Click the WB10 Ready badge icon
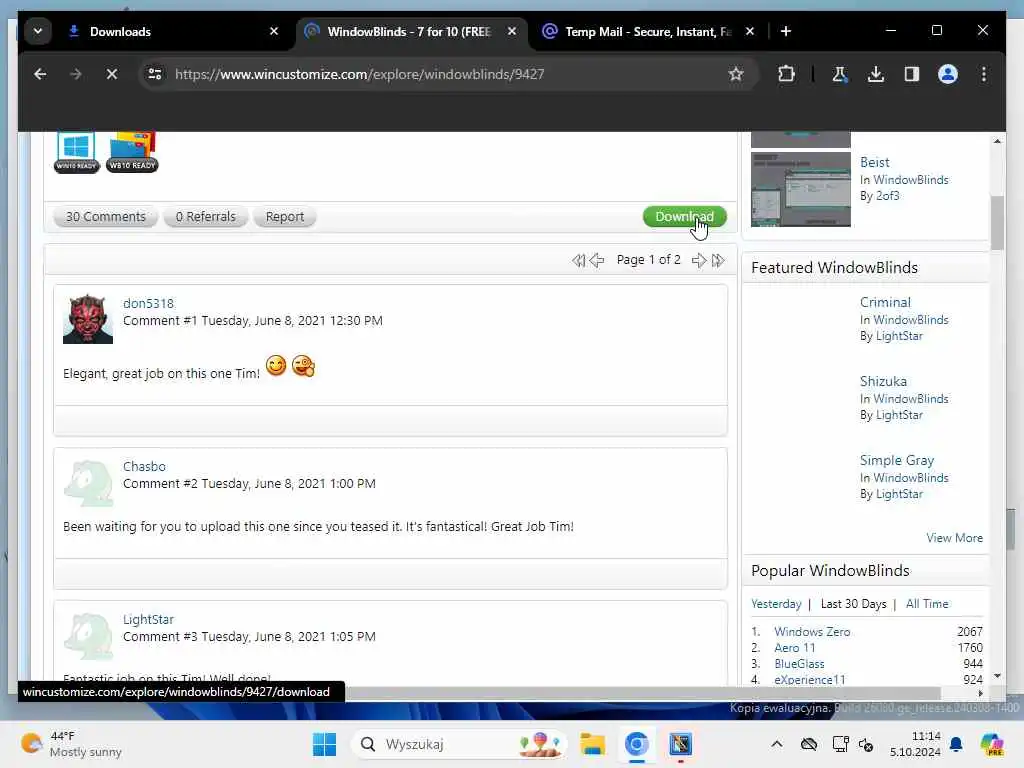The width and height of the screenshot is (1024, 768). point(133,152)
